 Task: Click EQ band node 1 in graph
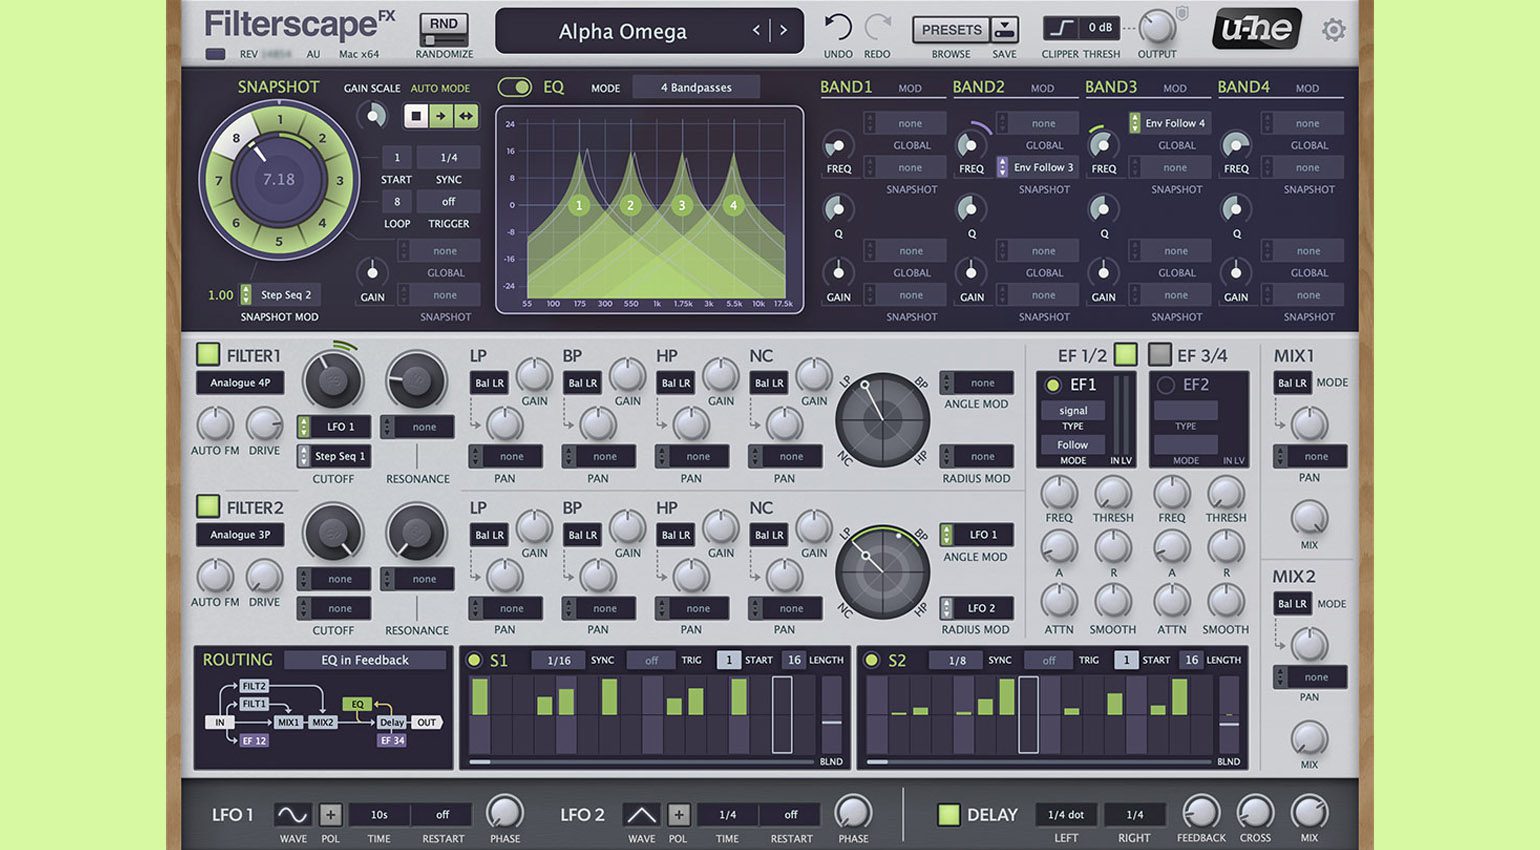[x=579, y=205]
